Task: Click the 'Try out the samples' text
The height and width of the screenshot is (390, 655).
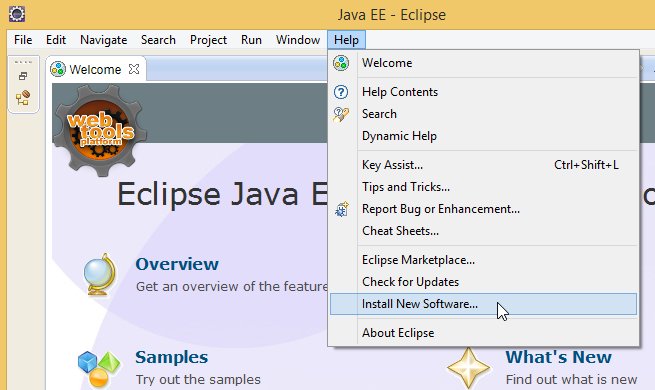Action: click(x=198, y=380)
